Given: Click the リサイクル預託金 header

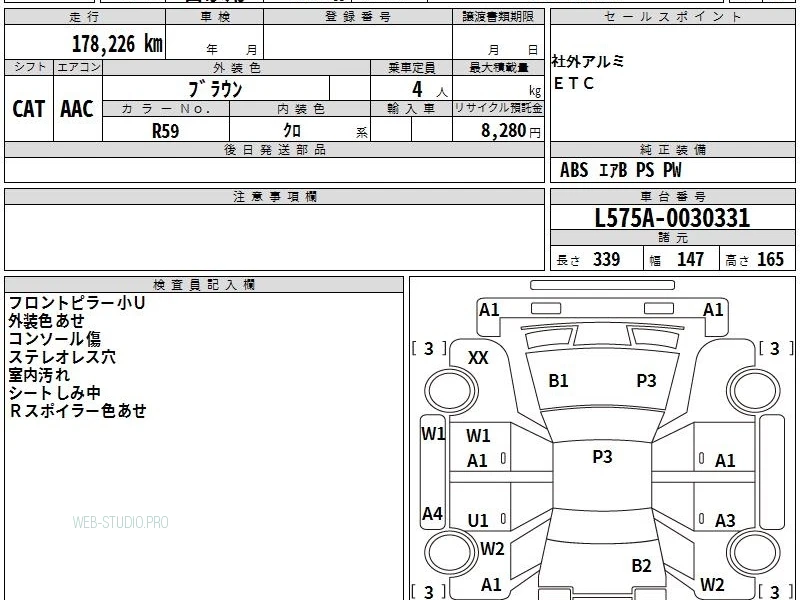Looking at the screenshot, I should tap(498, 109).
